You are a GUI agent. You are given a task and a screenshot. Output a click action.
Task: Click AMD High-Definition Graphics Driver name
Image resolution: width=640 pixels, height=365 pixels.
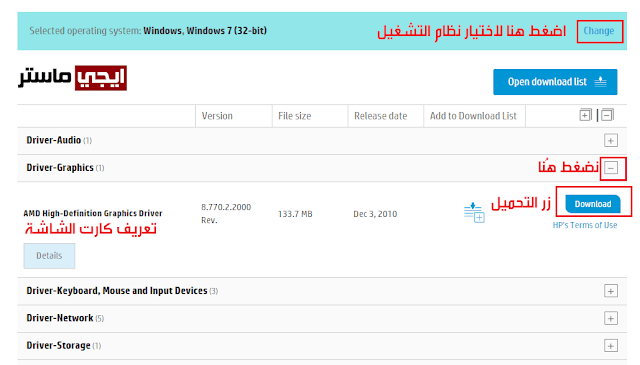(93, 214)
